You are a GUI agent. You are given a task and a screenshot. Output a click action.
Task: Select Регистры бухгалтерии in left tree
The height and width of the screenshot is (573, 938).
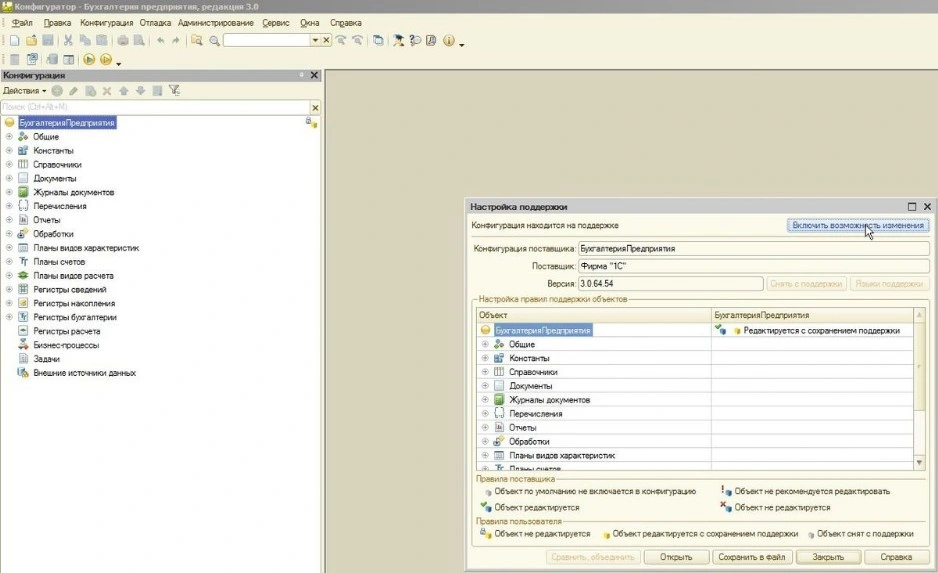pyautogui.click(x=73, y=317)
